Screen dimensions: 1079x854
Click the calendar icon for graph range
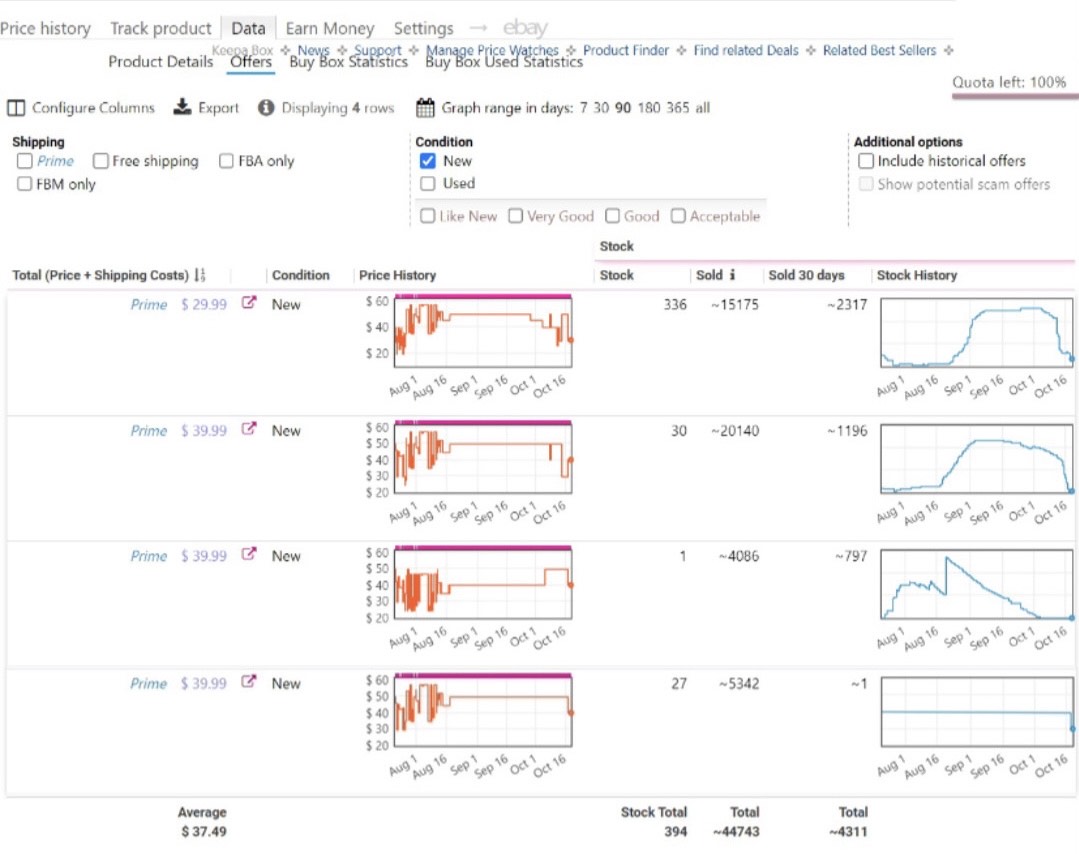coord(425,108)
